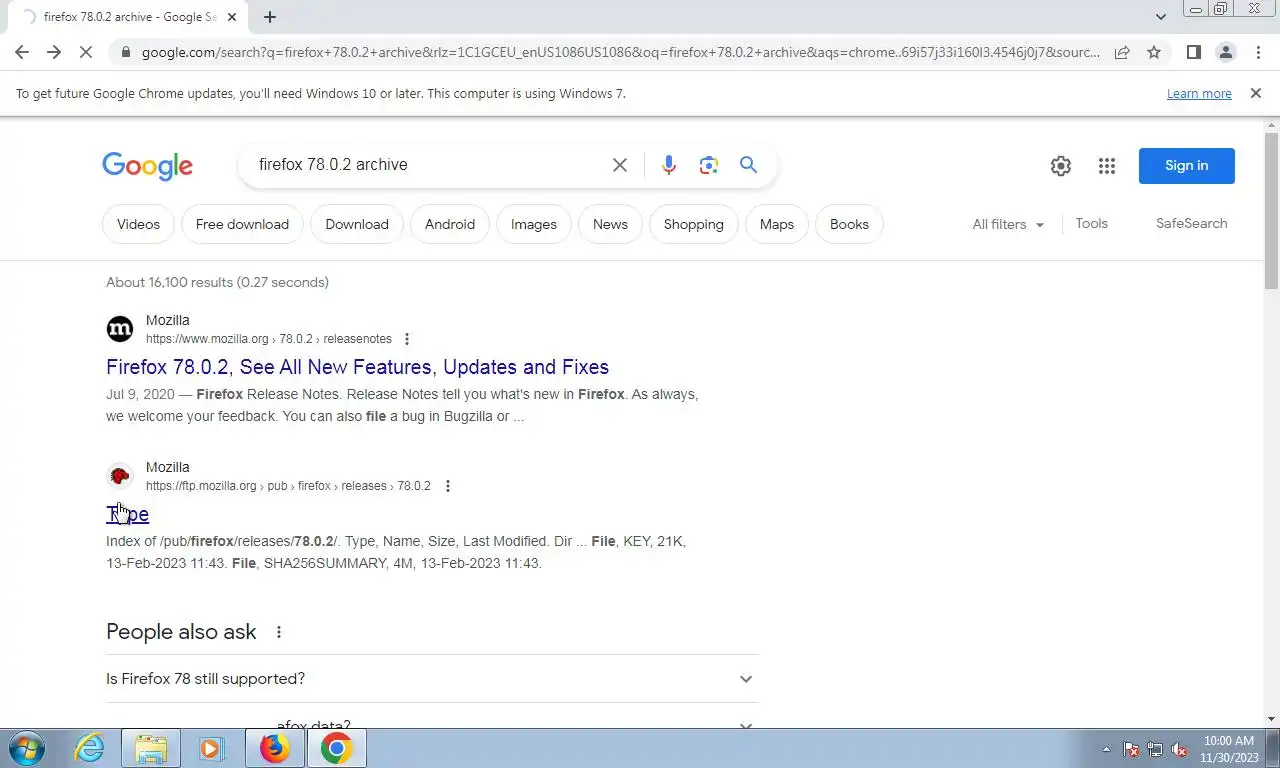This screenshot has width=1280, height=768.
Task: Open SafeSearch settings
Action: pyautogui.click(x=1191, y=223)
